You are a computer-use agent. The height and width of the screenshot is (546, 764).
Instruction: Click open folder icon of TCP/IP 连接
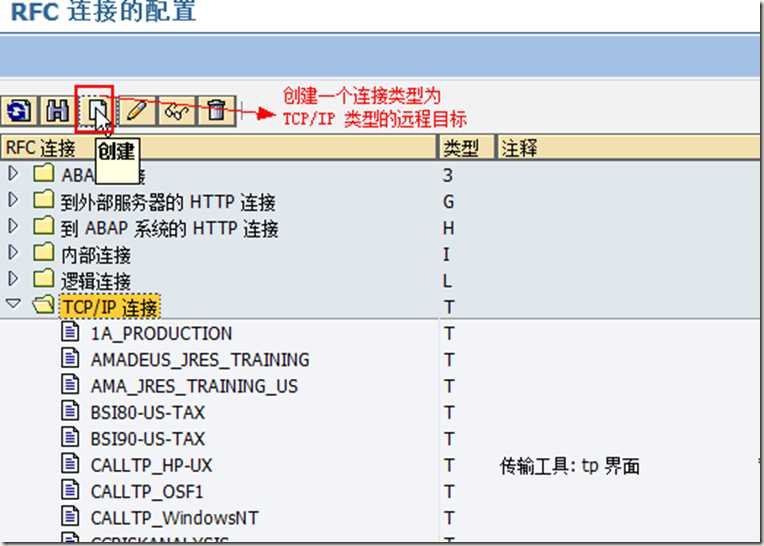coord(43,305)
